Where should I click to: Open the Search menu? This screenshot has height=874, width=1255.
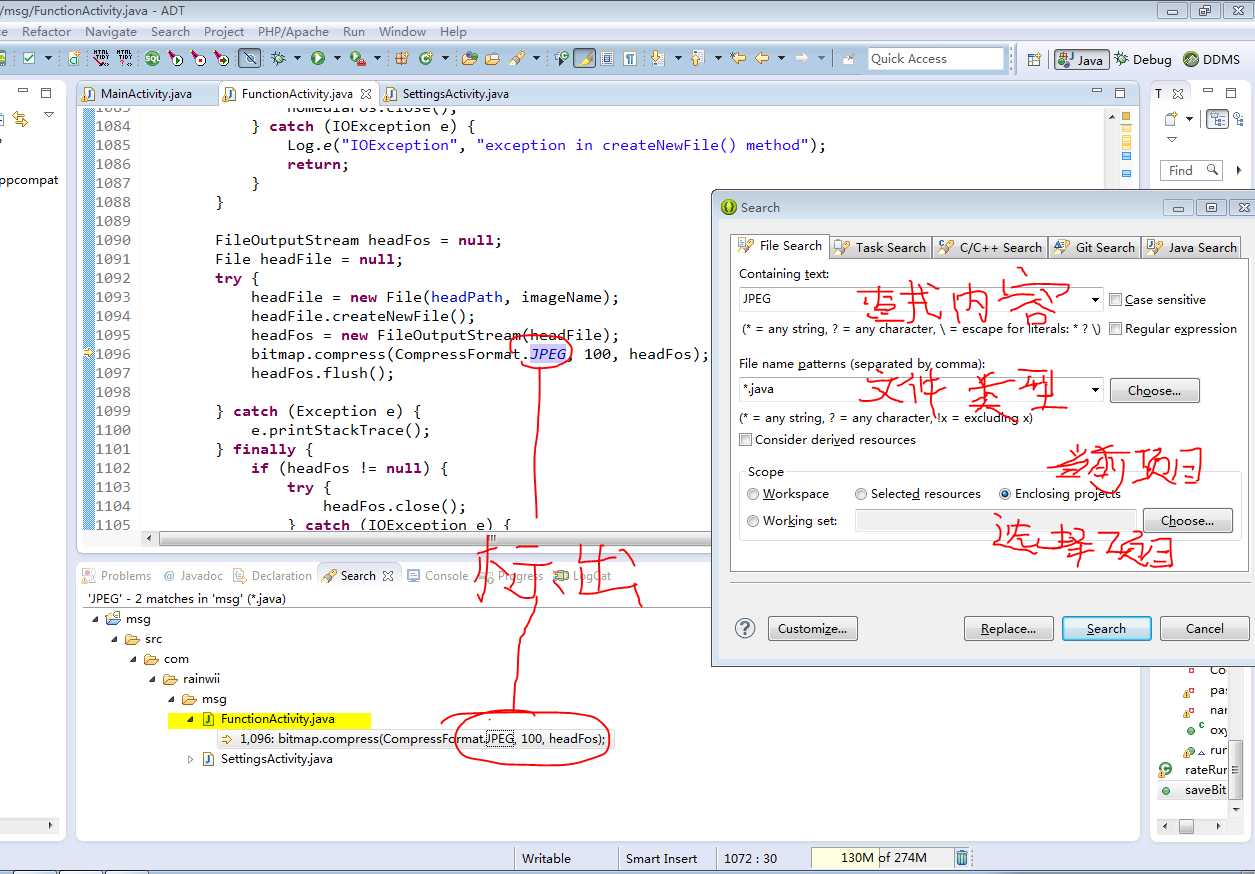[x=170, y=31]
